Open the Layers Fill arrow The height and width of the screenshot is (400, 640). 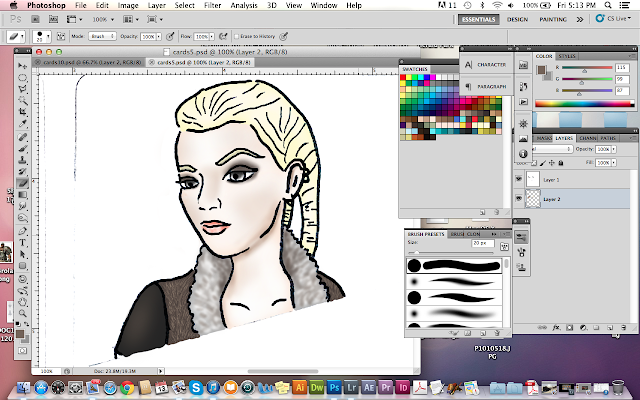pyautogui.click(x=613, y=163)
